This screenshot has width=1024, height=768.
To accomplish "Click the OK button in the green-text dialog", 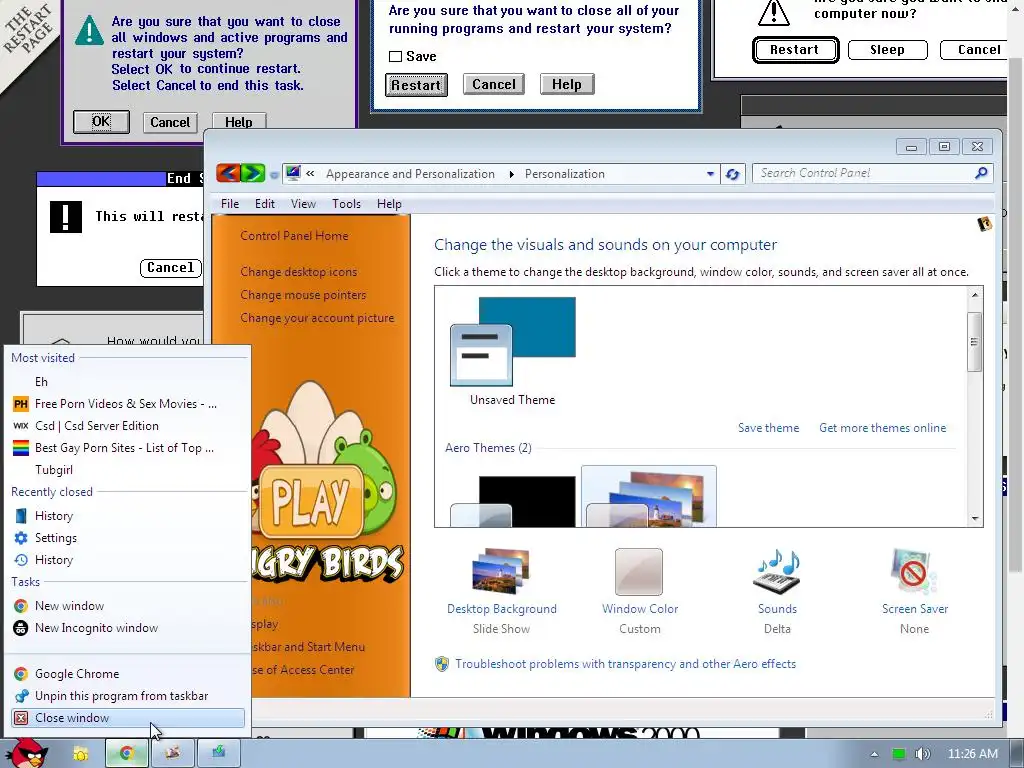I will pos(101,121).
